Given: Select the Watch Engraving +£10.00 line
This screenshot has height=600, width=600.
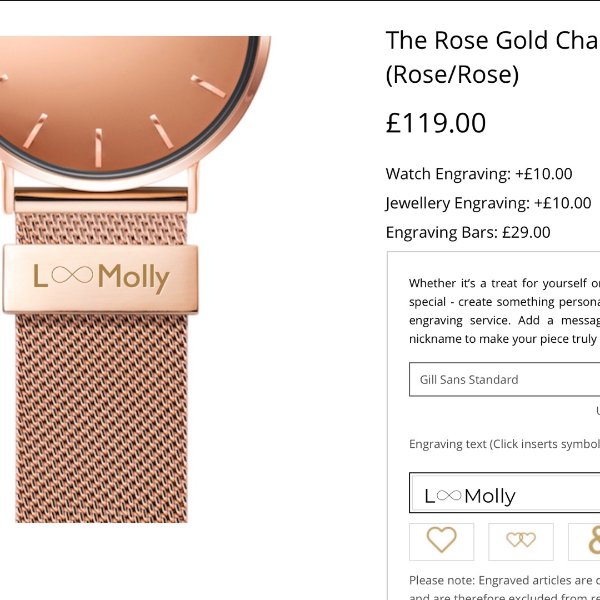Looking at the screenshot, I should coord(479,174).
